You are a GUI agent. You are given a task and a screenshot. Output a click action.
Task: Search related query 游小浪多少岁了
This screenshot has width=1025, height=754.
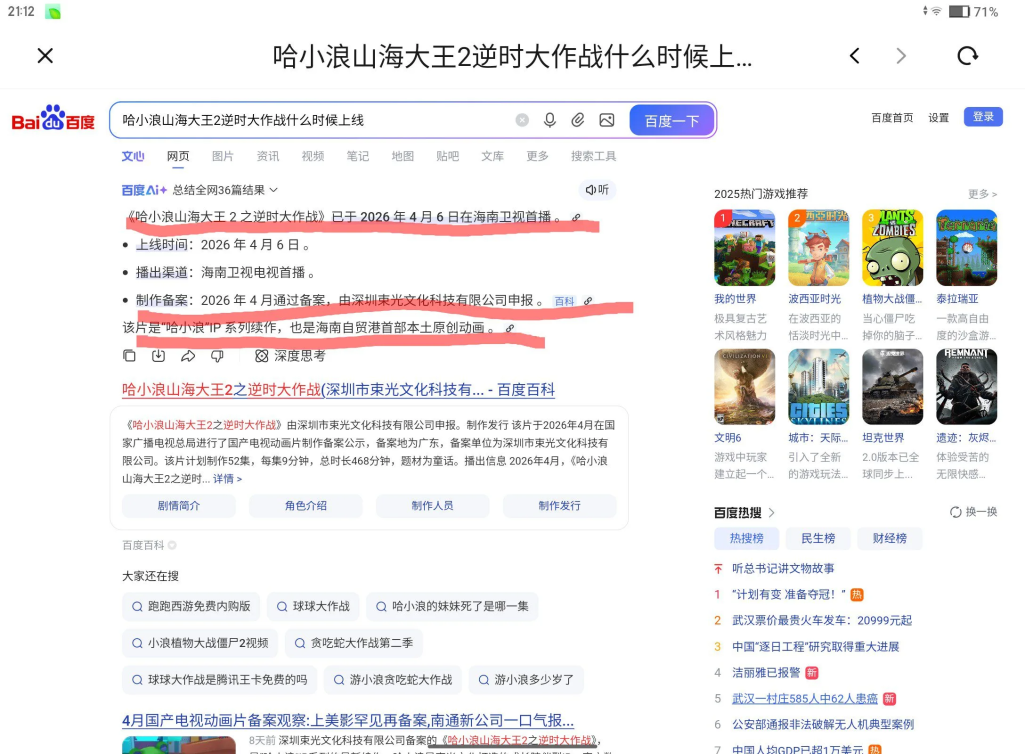pyautogui.click(x=526, y=679)
